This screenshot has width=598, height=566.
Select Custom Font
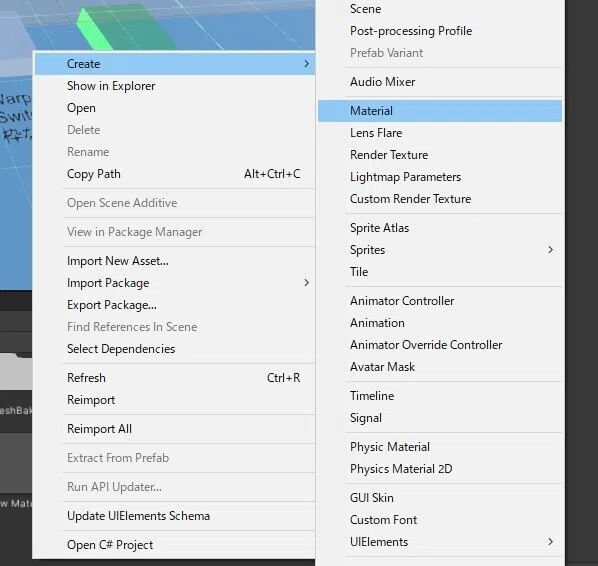tap(440, 520)
